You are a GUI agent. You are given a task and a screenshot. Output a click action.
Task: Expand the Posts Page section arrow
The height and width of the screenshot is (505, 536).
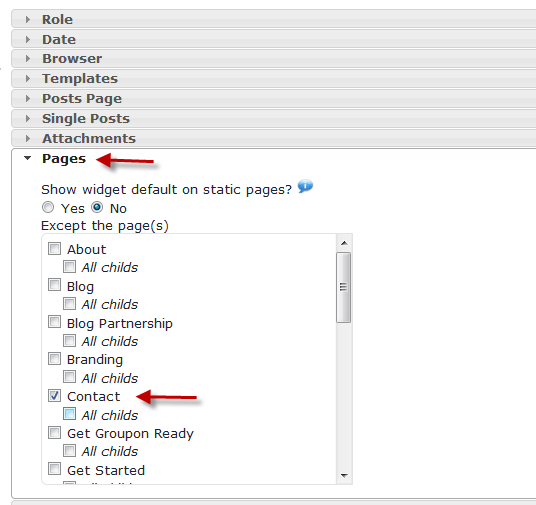(x=28, y=98)
